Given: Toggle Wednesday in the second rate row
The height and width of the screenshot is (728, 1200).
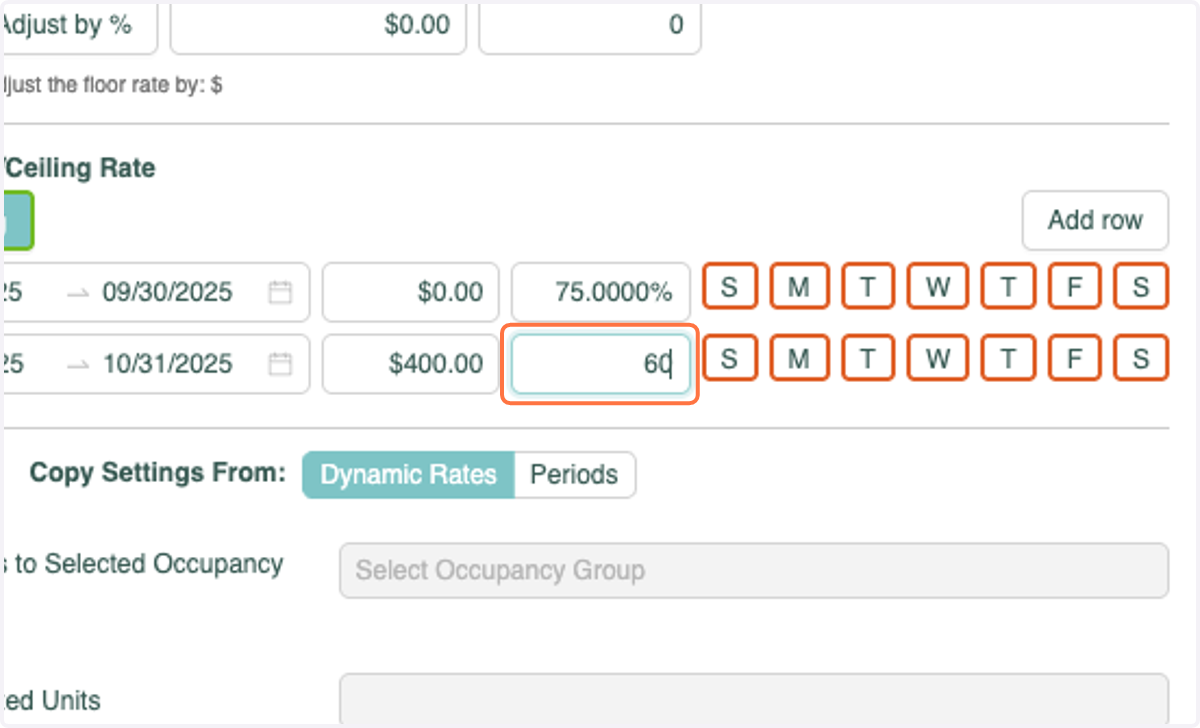Looking at the screenshot, I should click(x=937, y=357).
